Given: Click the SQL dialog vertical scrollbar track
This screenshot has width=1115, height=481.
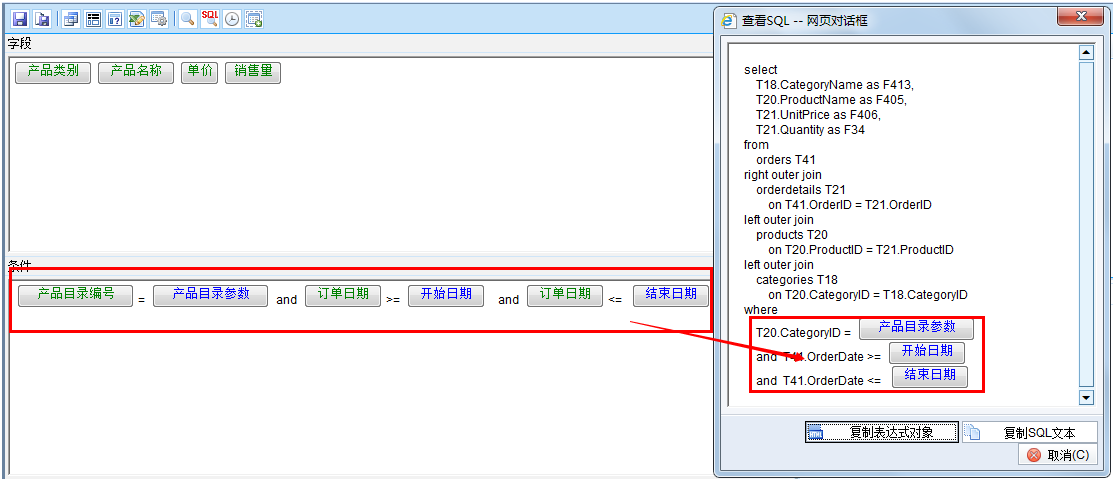Looking at the screenshot, I should point(1086,225).
